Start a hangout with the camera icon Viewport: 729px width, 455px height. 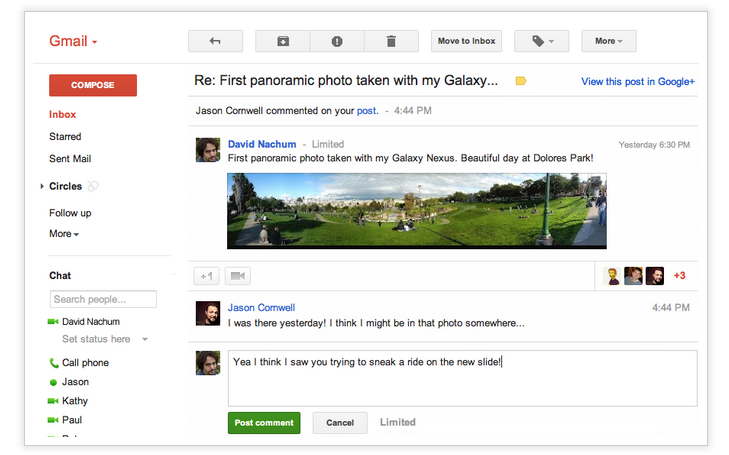[238, 276]
